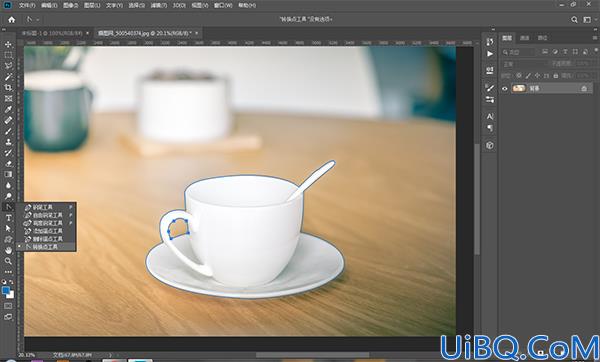Go to the Home screen
Screen dimensions: 600x362
pos(12,20)
